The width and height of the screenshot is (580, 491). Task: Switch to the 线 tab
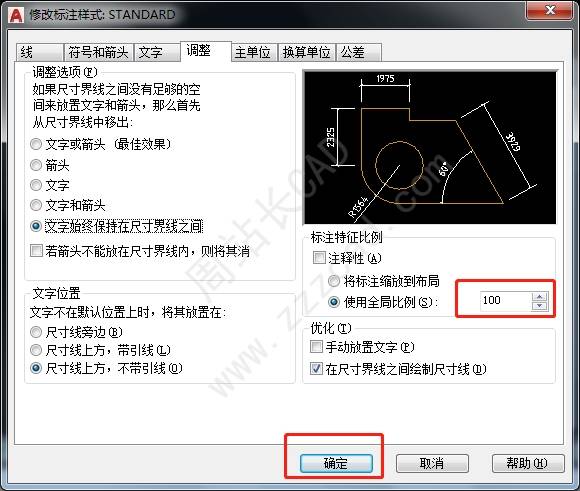[x=39, y=52]
